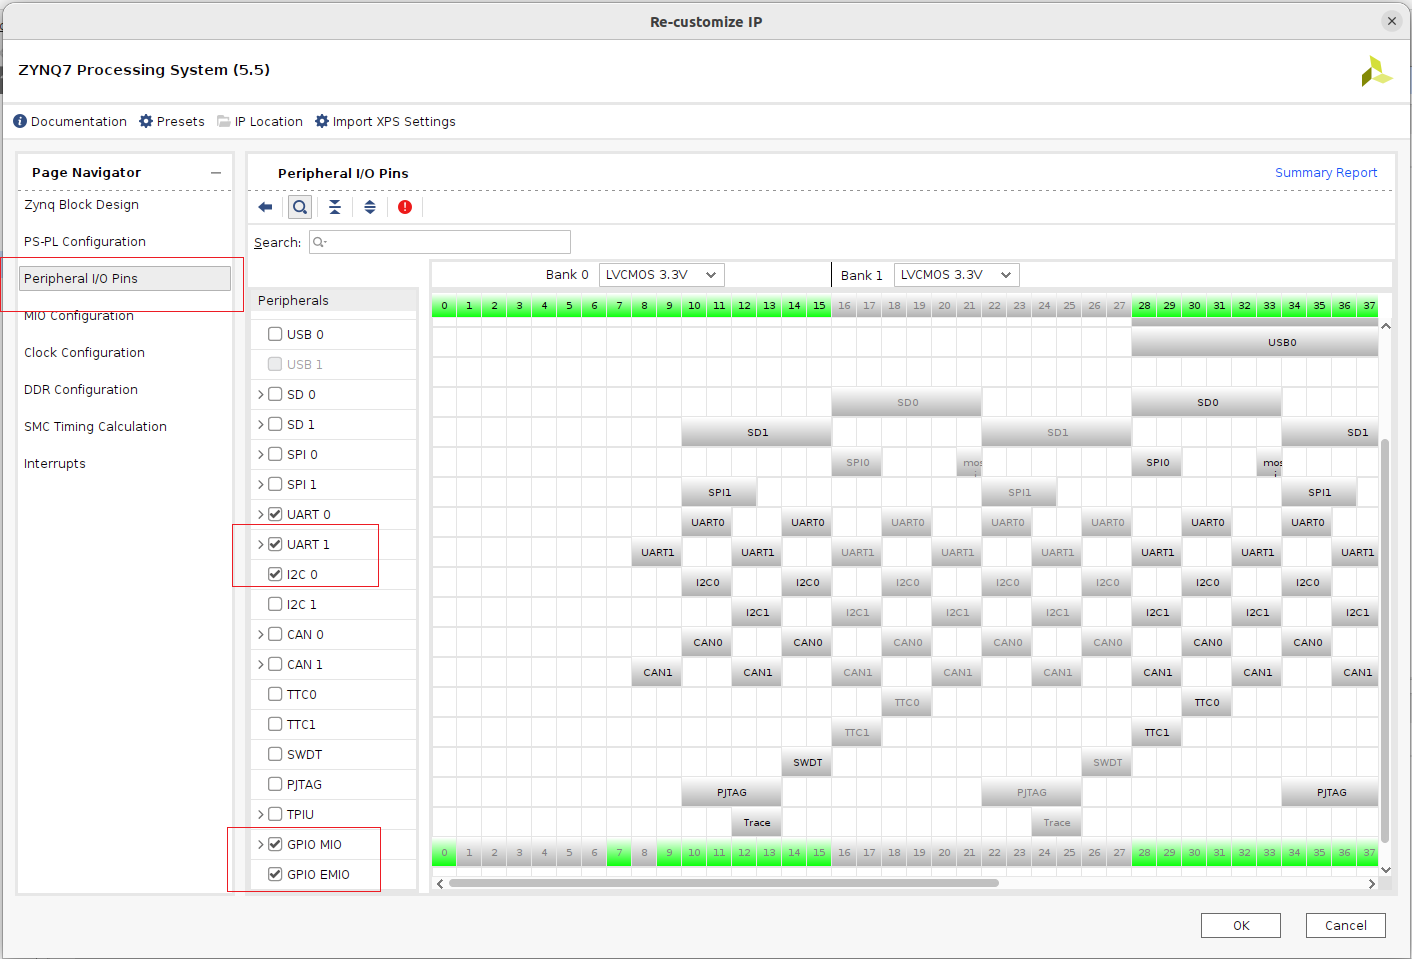
Task: Enable the SD 0 checkbox
Action: (x=275, y=394)
